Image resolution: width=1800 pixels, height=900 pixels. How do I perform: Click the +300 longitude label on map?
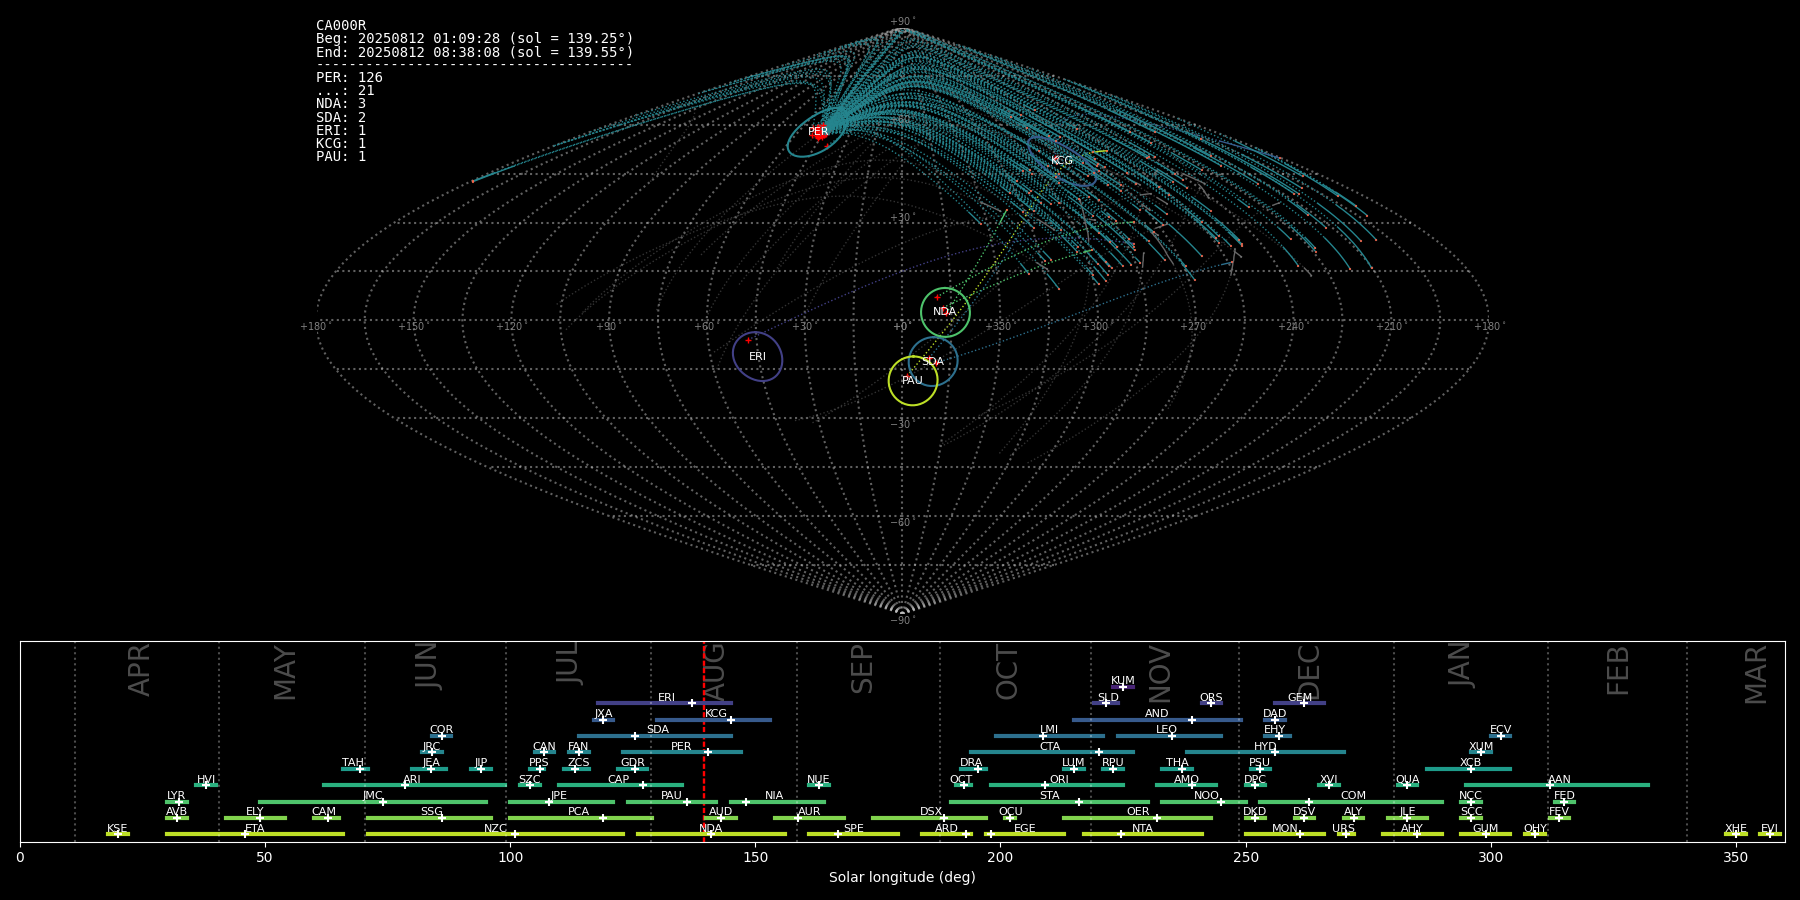coord(1095,327)
